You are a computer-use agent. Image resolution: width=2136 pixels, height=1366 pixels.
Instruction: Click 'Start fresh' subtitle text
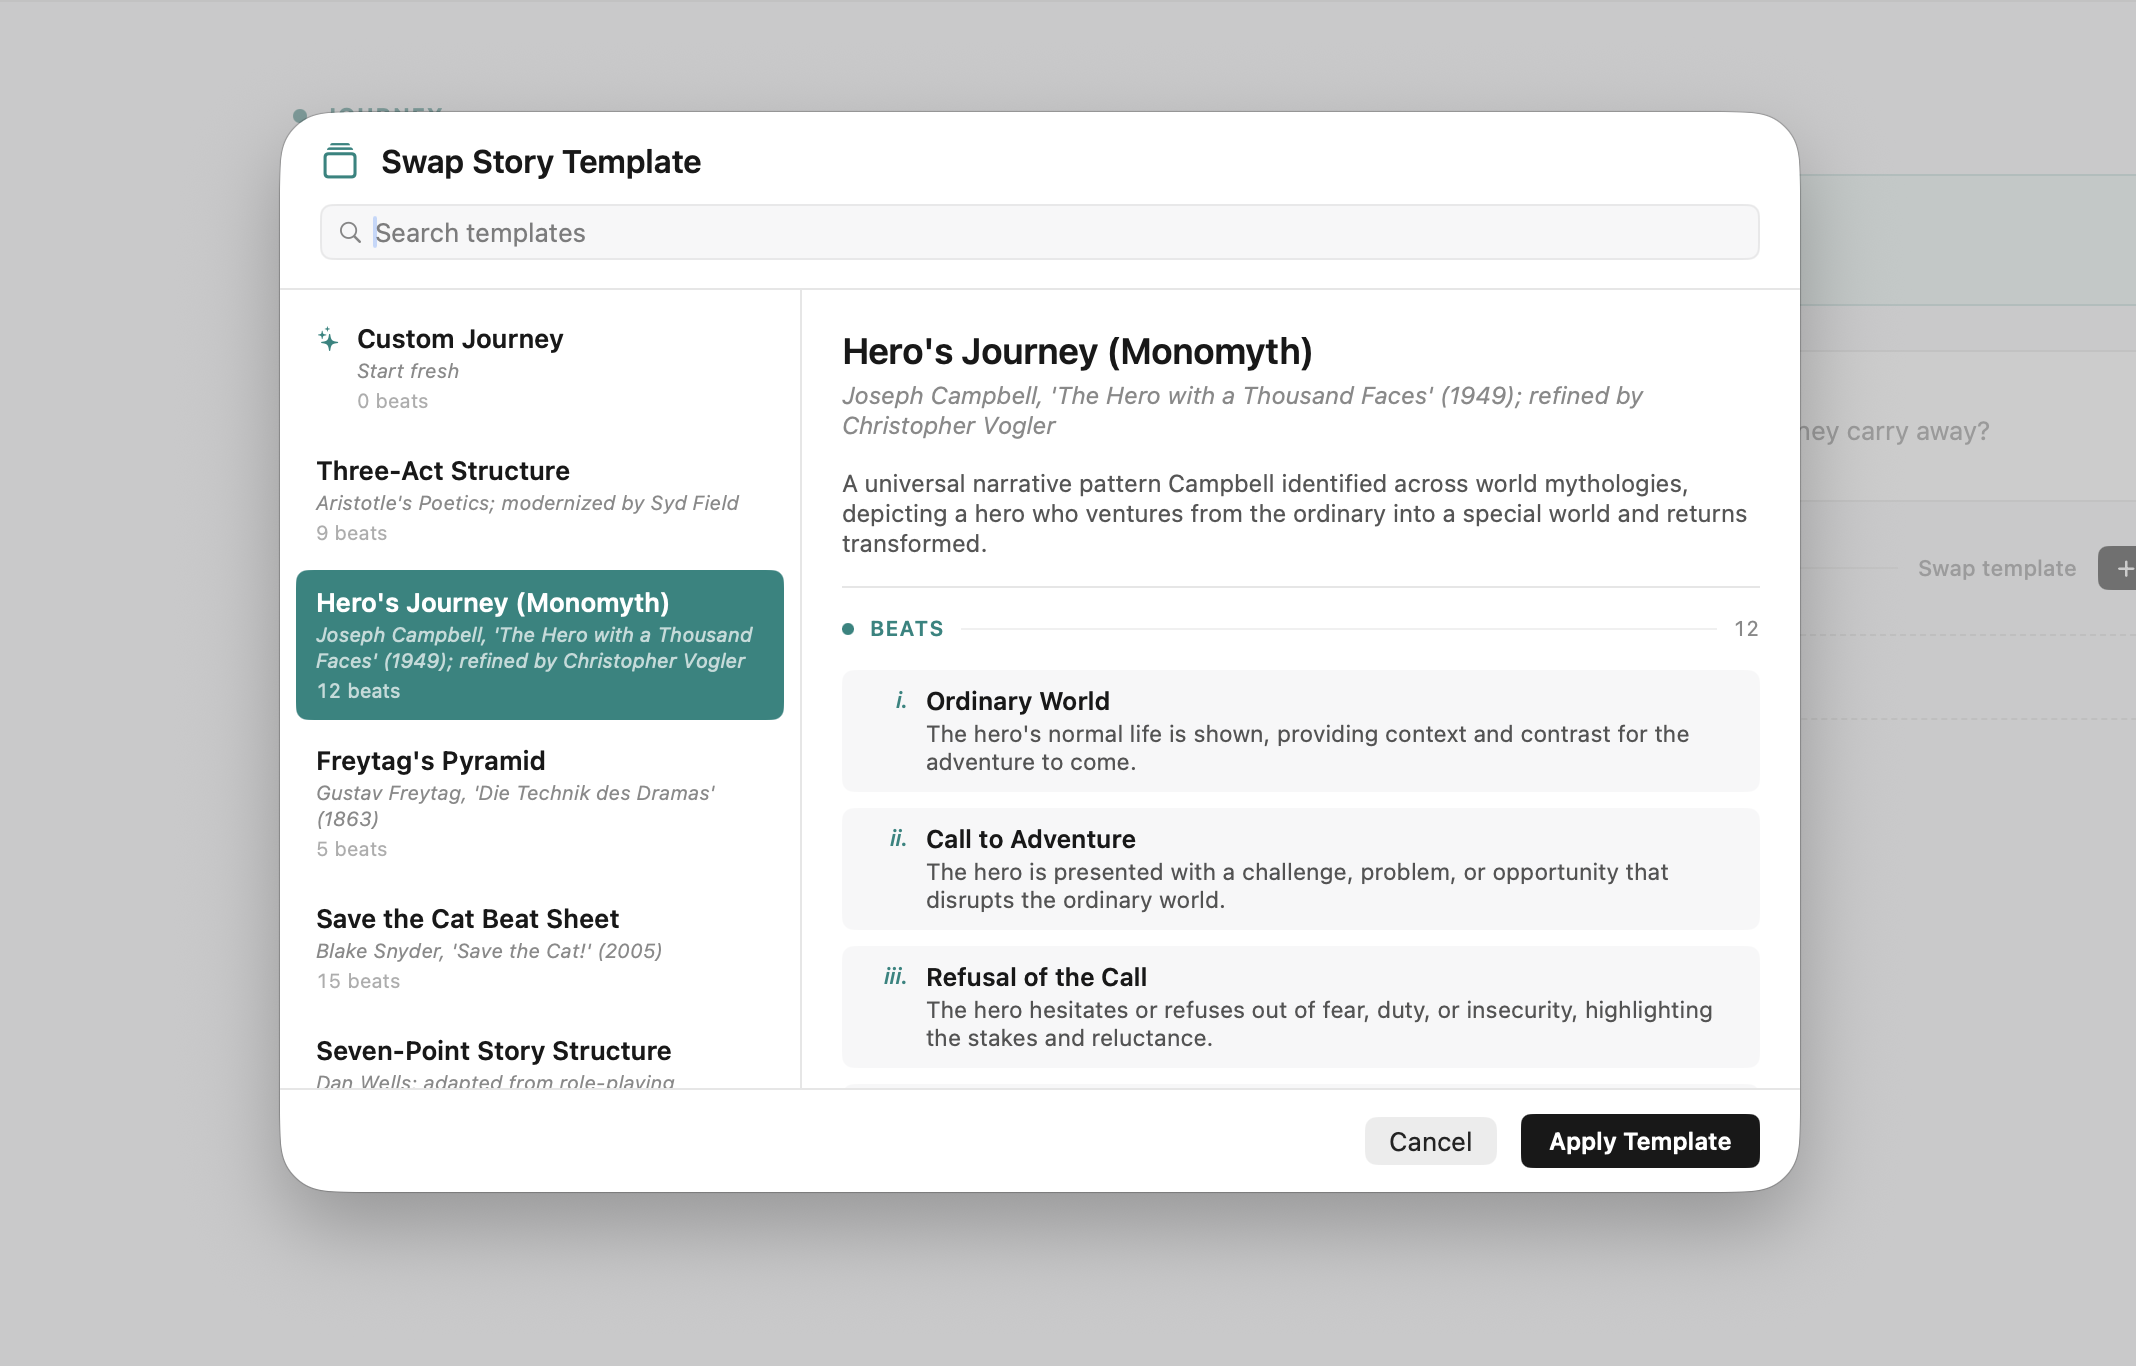click(408, 371)
